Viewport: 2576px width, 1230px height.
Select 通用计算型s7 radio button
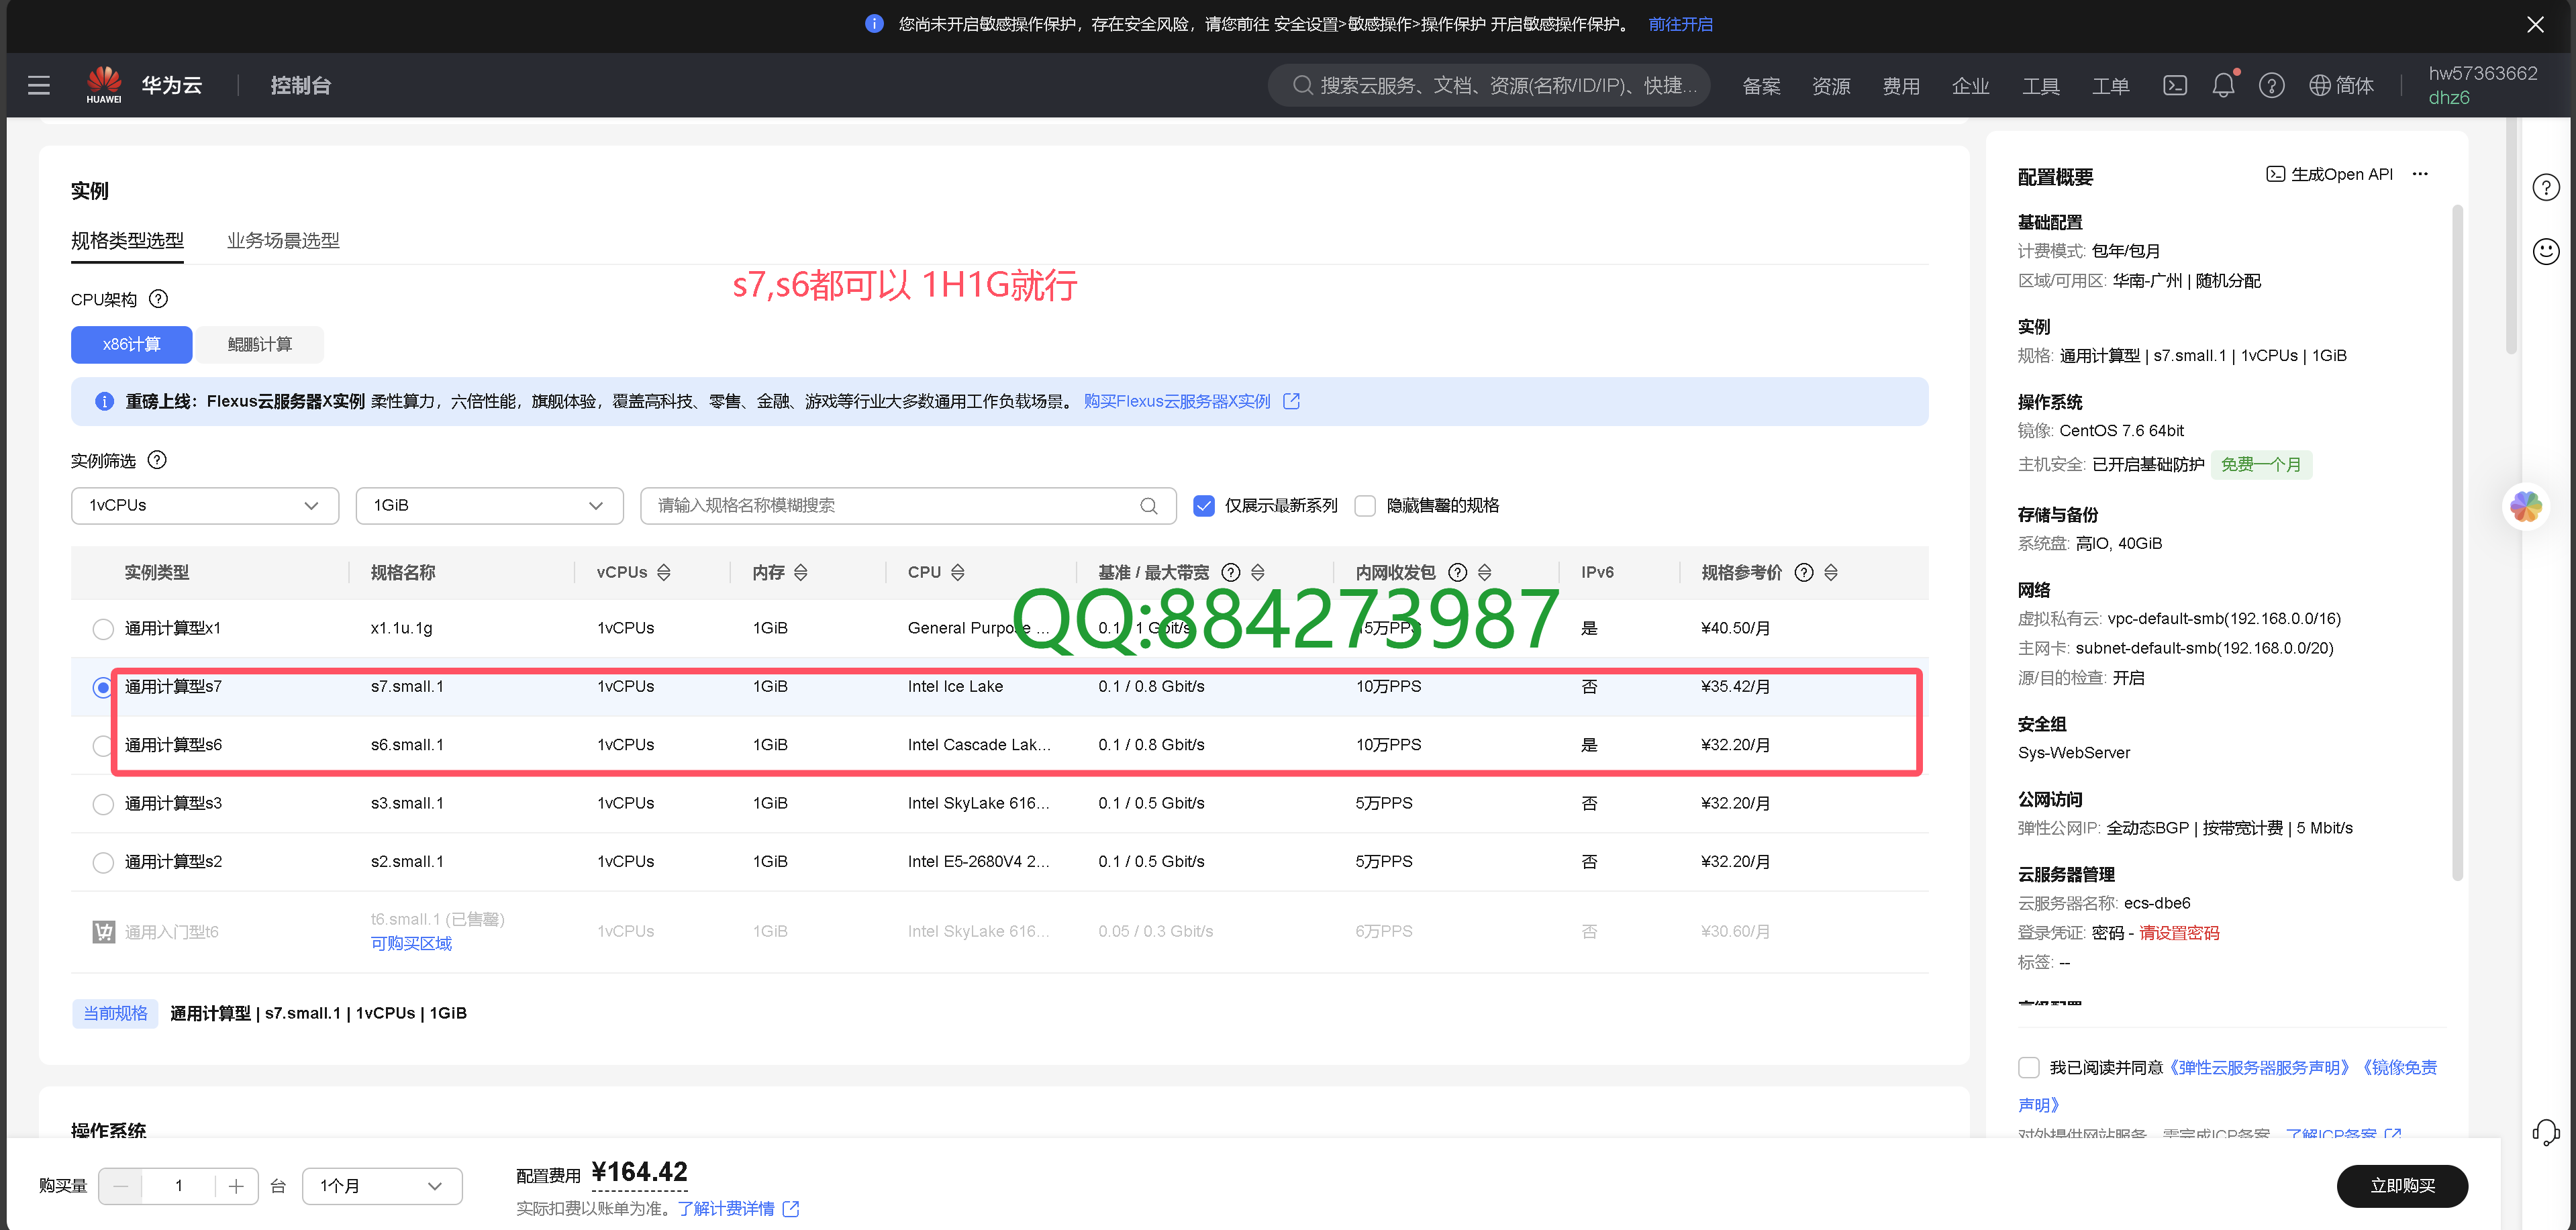103,687
